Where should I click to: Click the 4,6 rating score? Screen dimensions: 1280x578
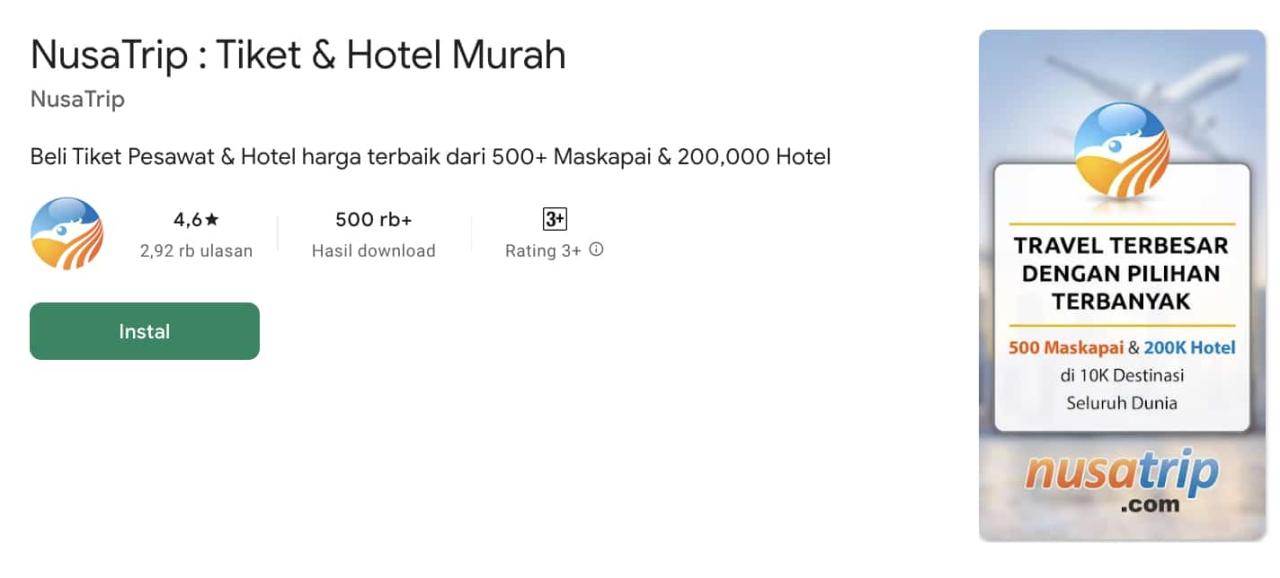tap(190, 218)
